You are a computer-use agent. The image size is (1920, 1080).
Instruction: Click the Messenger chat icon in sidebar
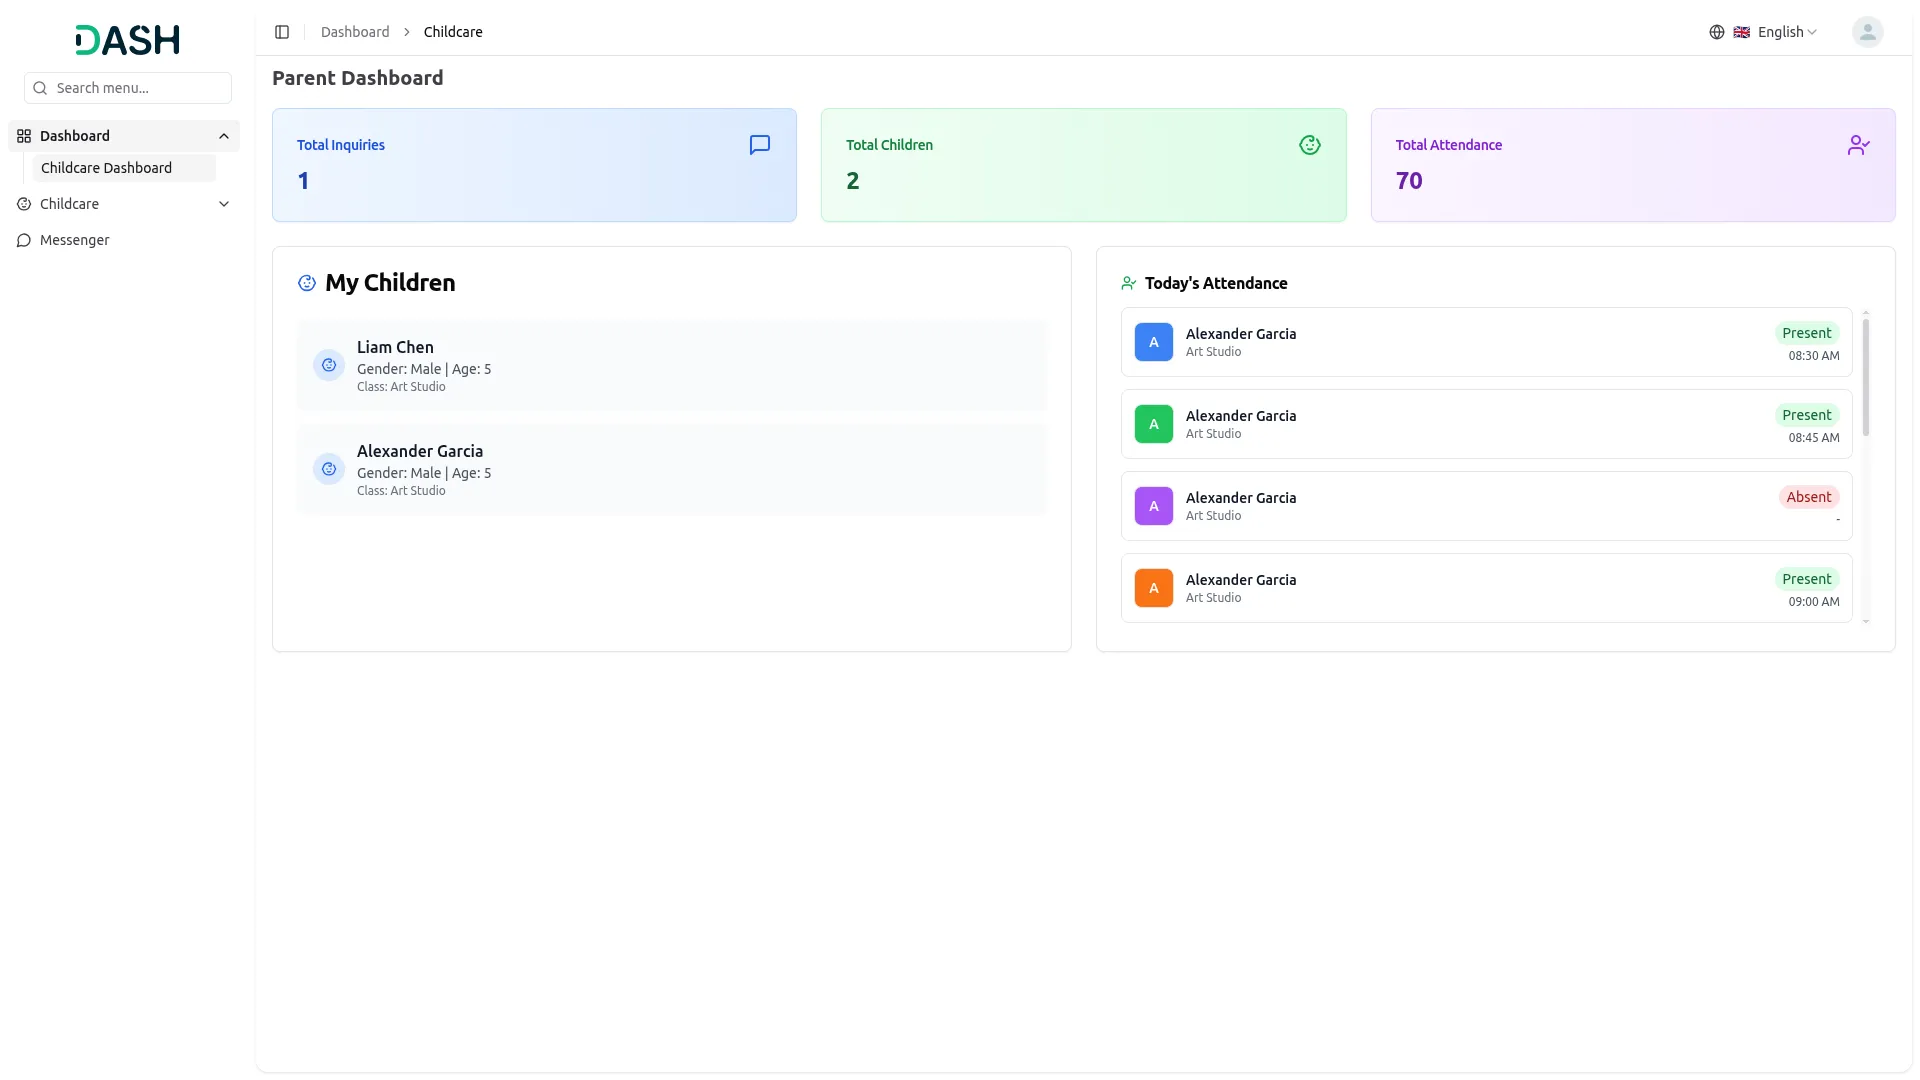(x=24, y=240)
